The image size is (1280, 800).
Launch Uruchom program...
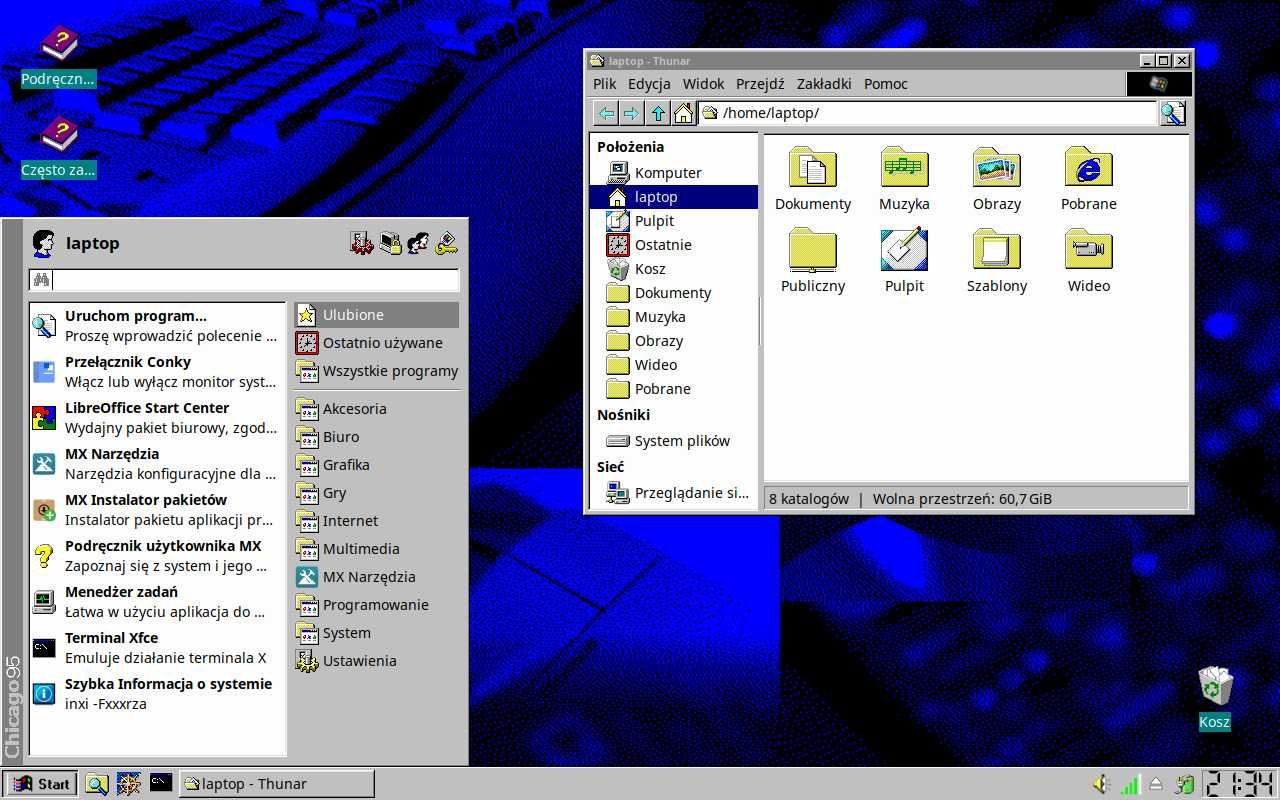(157, 326)
